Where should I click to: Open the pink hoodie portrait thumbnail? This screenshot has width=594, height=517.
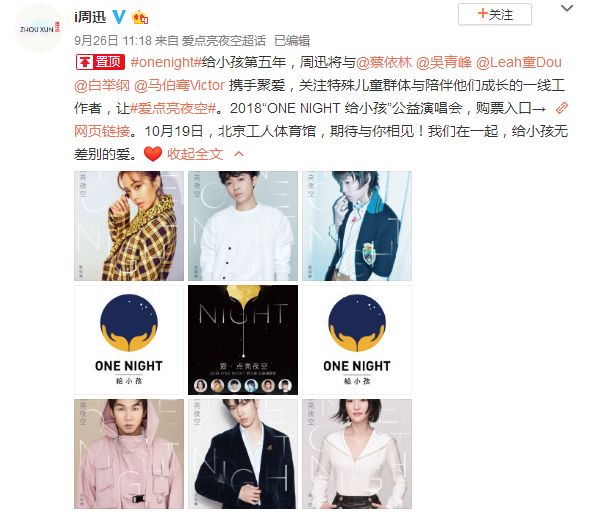[129, 454]
